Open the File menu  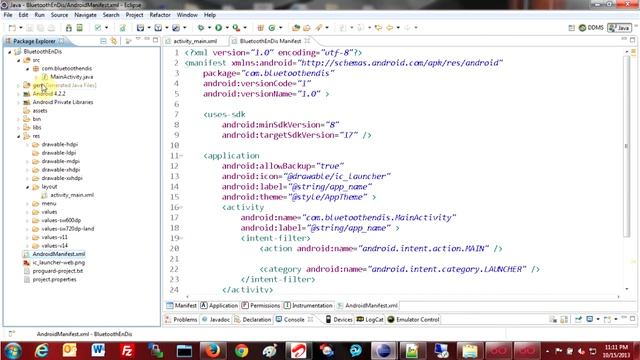(x=8, y=15)
